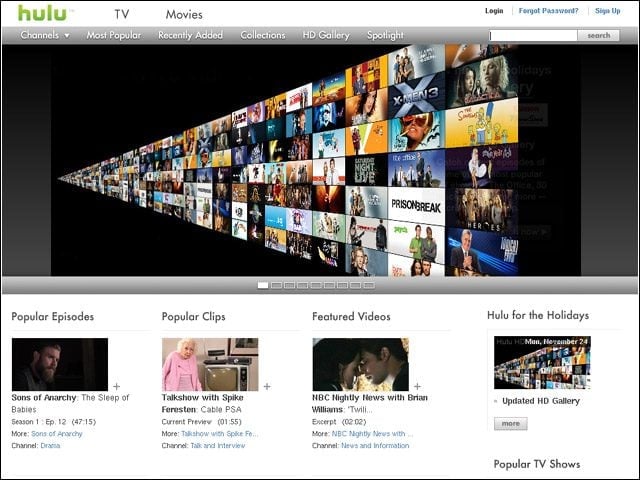640x480 pixels.
Task: Open X-Men 3 tile in video wall
Action: point(416,96)
